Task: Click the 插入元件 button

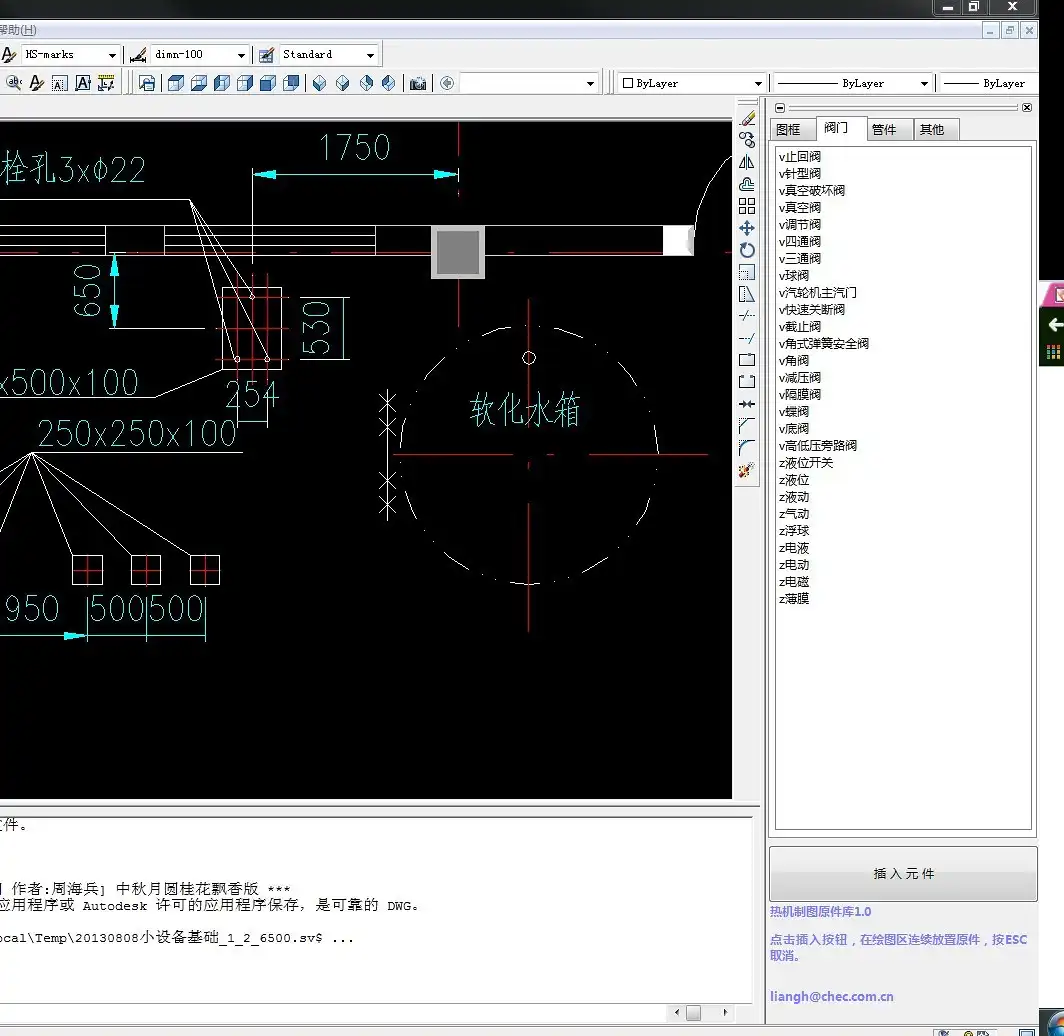Action: pos(903,873)
